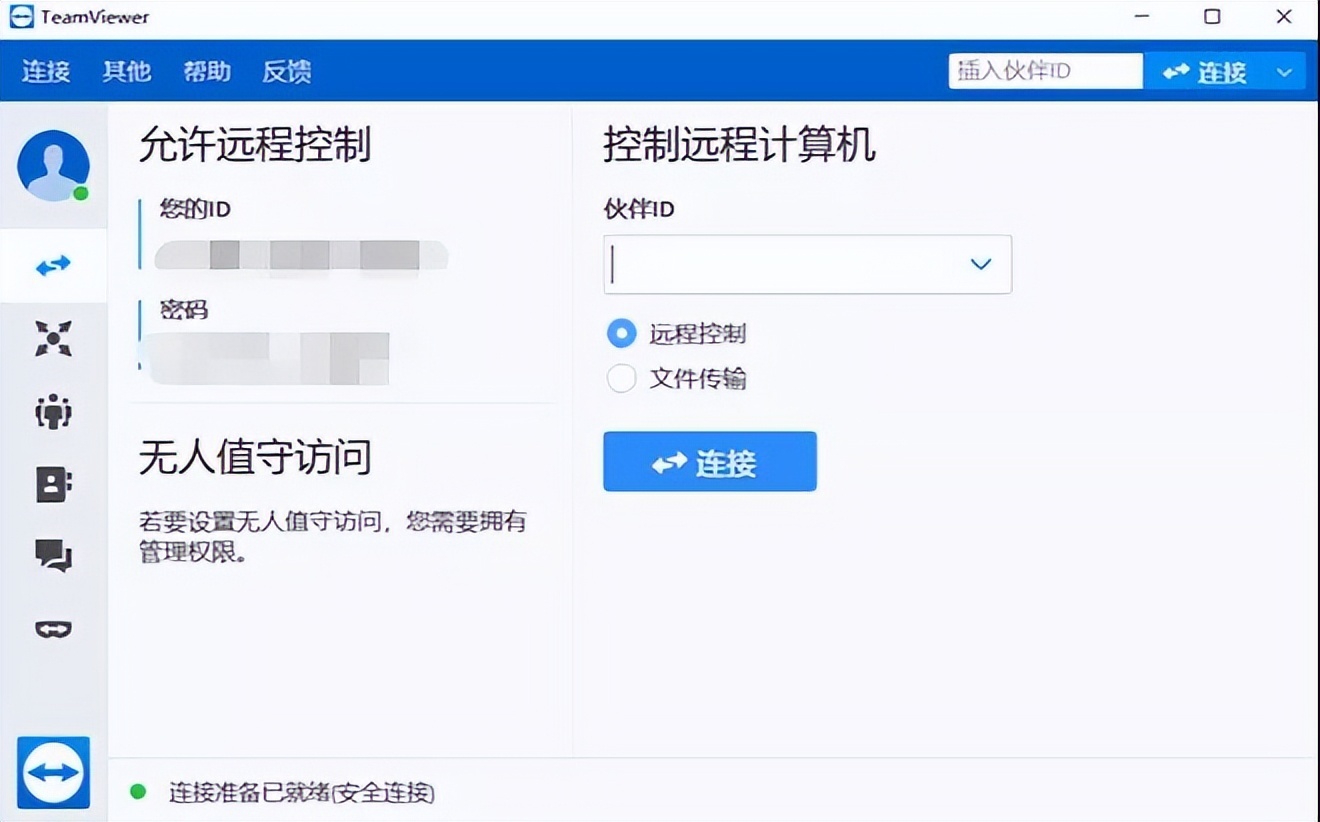
Task: Focus the 伙伴ID input field
Action: (808, 264)
